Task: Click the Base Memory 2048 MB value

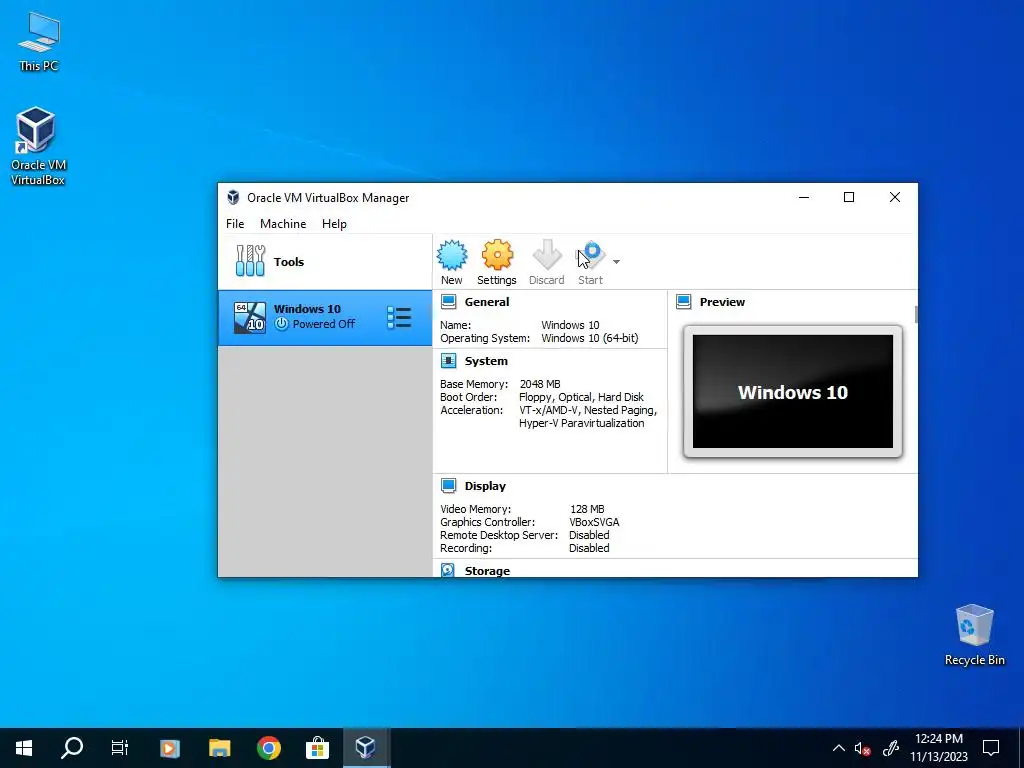Action: tap(539, 384)
